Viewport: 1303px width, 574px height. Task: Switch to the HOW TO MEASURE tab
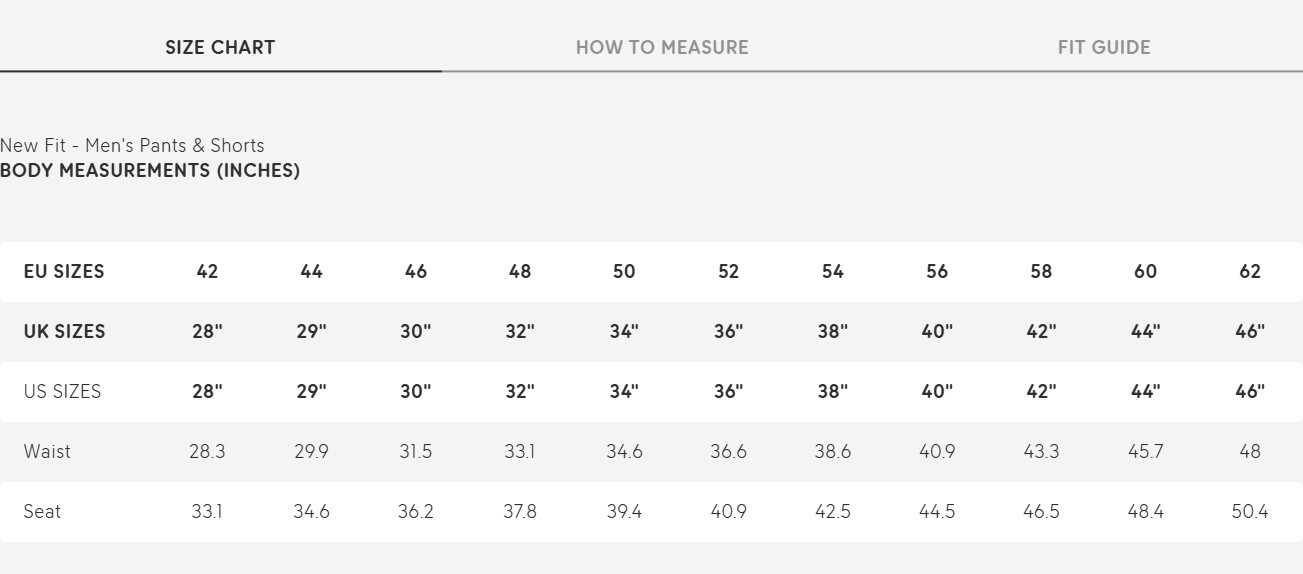tap(662, 47)
